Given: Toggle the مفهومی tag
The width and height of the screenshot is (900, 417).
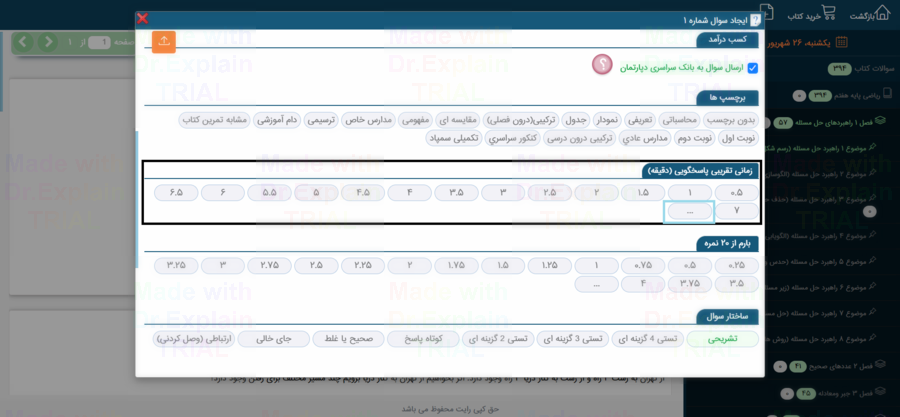Looking at the screenshot, I should [416, 120].
